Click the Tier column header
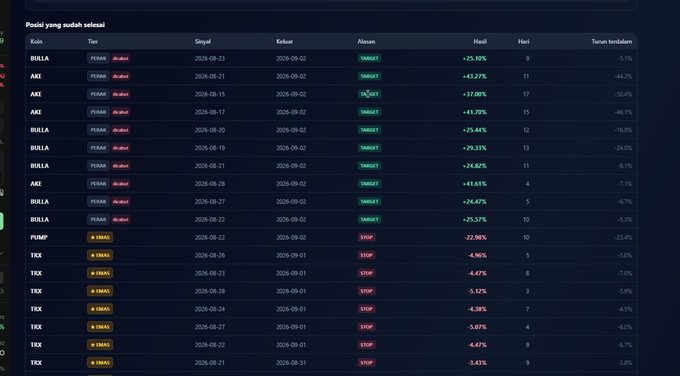680x376 pixels. click(92, 42)
